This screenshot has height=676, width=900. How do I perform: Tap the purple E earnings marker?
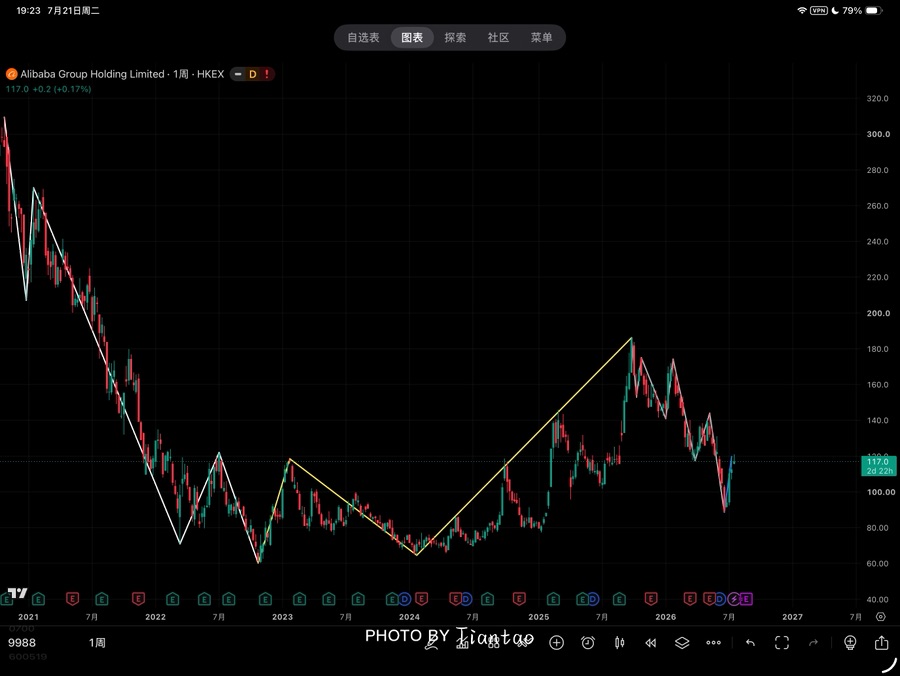(x=746, y=599)
